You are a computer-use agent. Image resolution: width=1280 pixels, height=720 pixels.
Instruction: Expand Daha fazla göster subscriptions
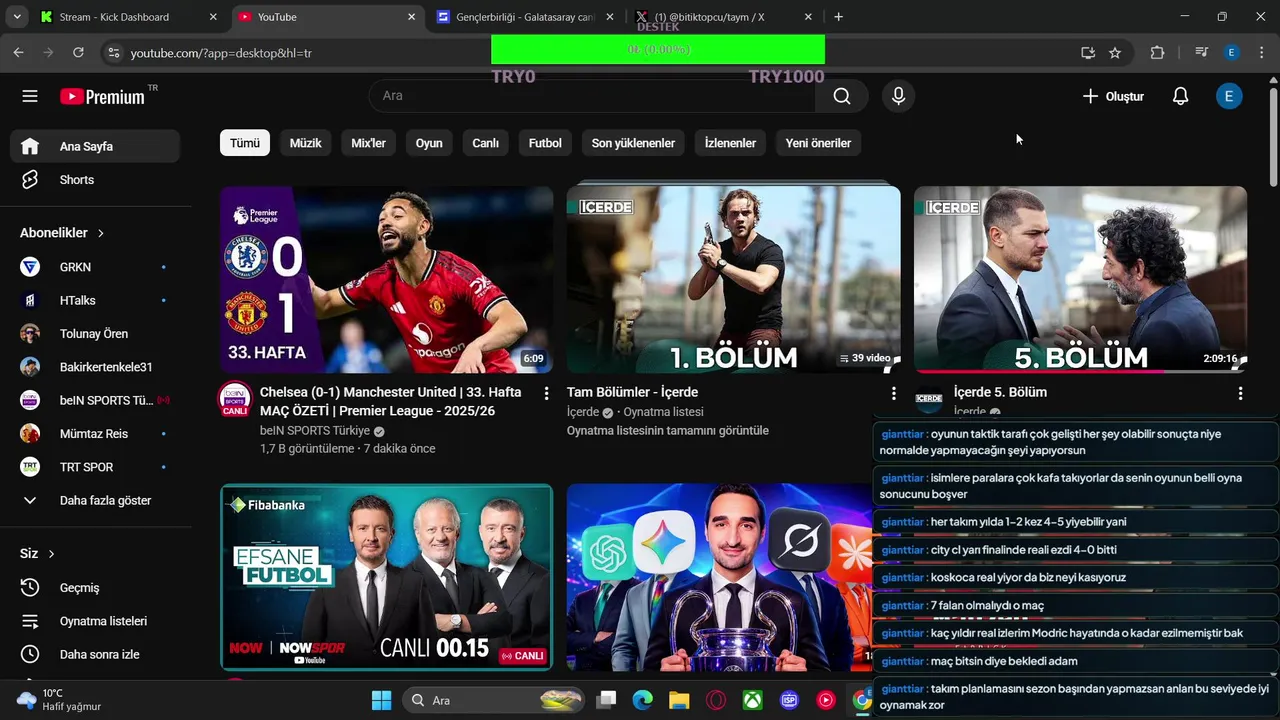95,500
